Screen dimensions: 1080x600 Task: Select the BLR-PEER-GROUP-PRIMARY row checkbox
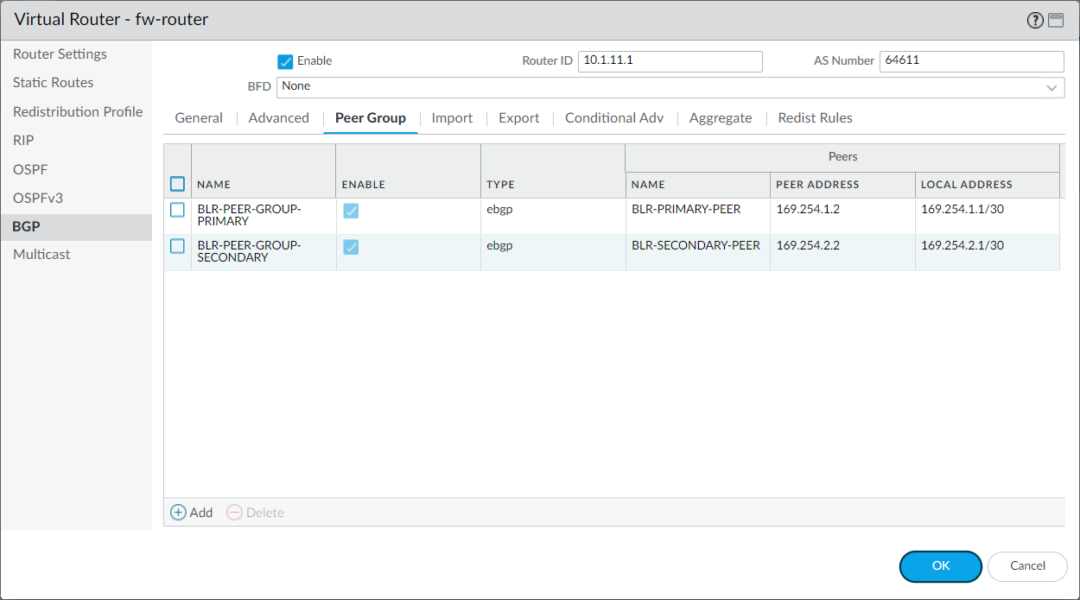point(177,209)
